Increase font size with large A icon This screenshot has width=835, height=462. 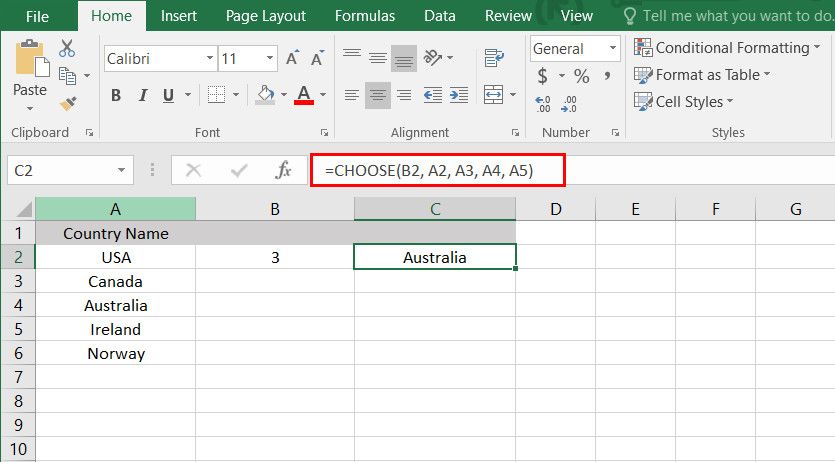tap(292, 57)
